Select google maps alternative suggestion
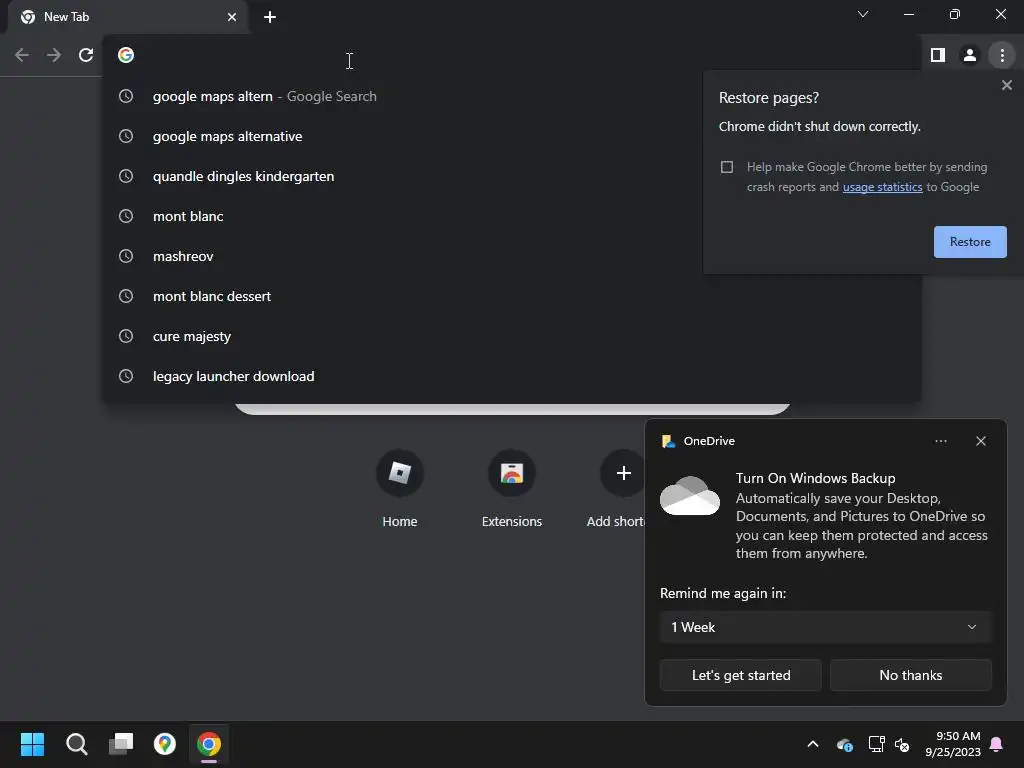The image size is (1024, 768). (x=512, y=136)
